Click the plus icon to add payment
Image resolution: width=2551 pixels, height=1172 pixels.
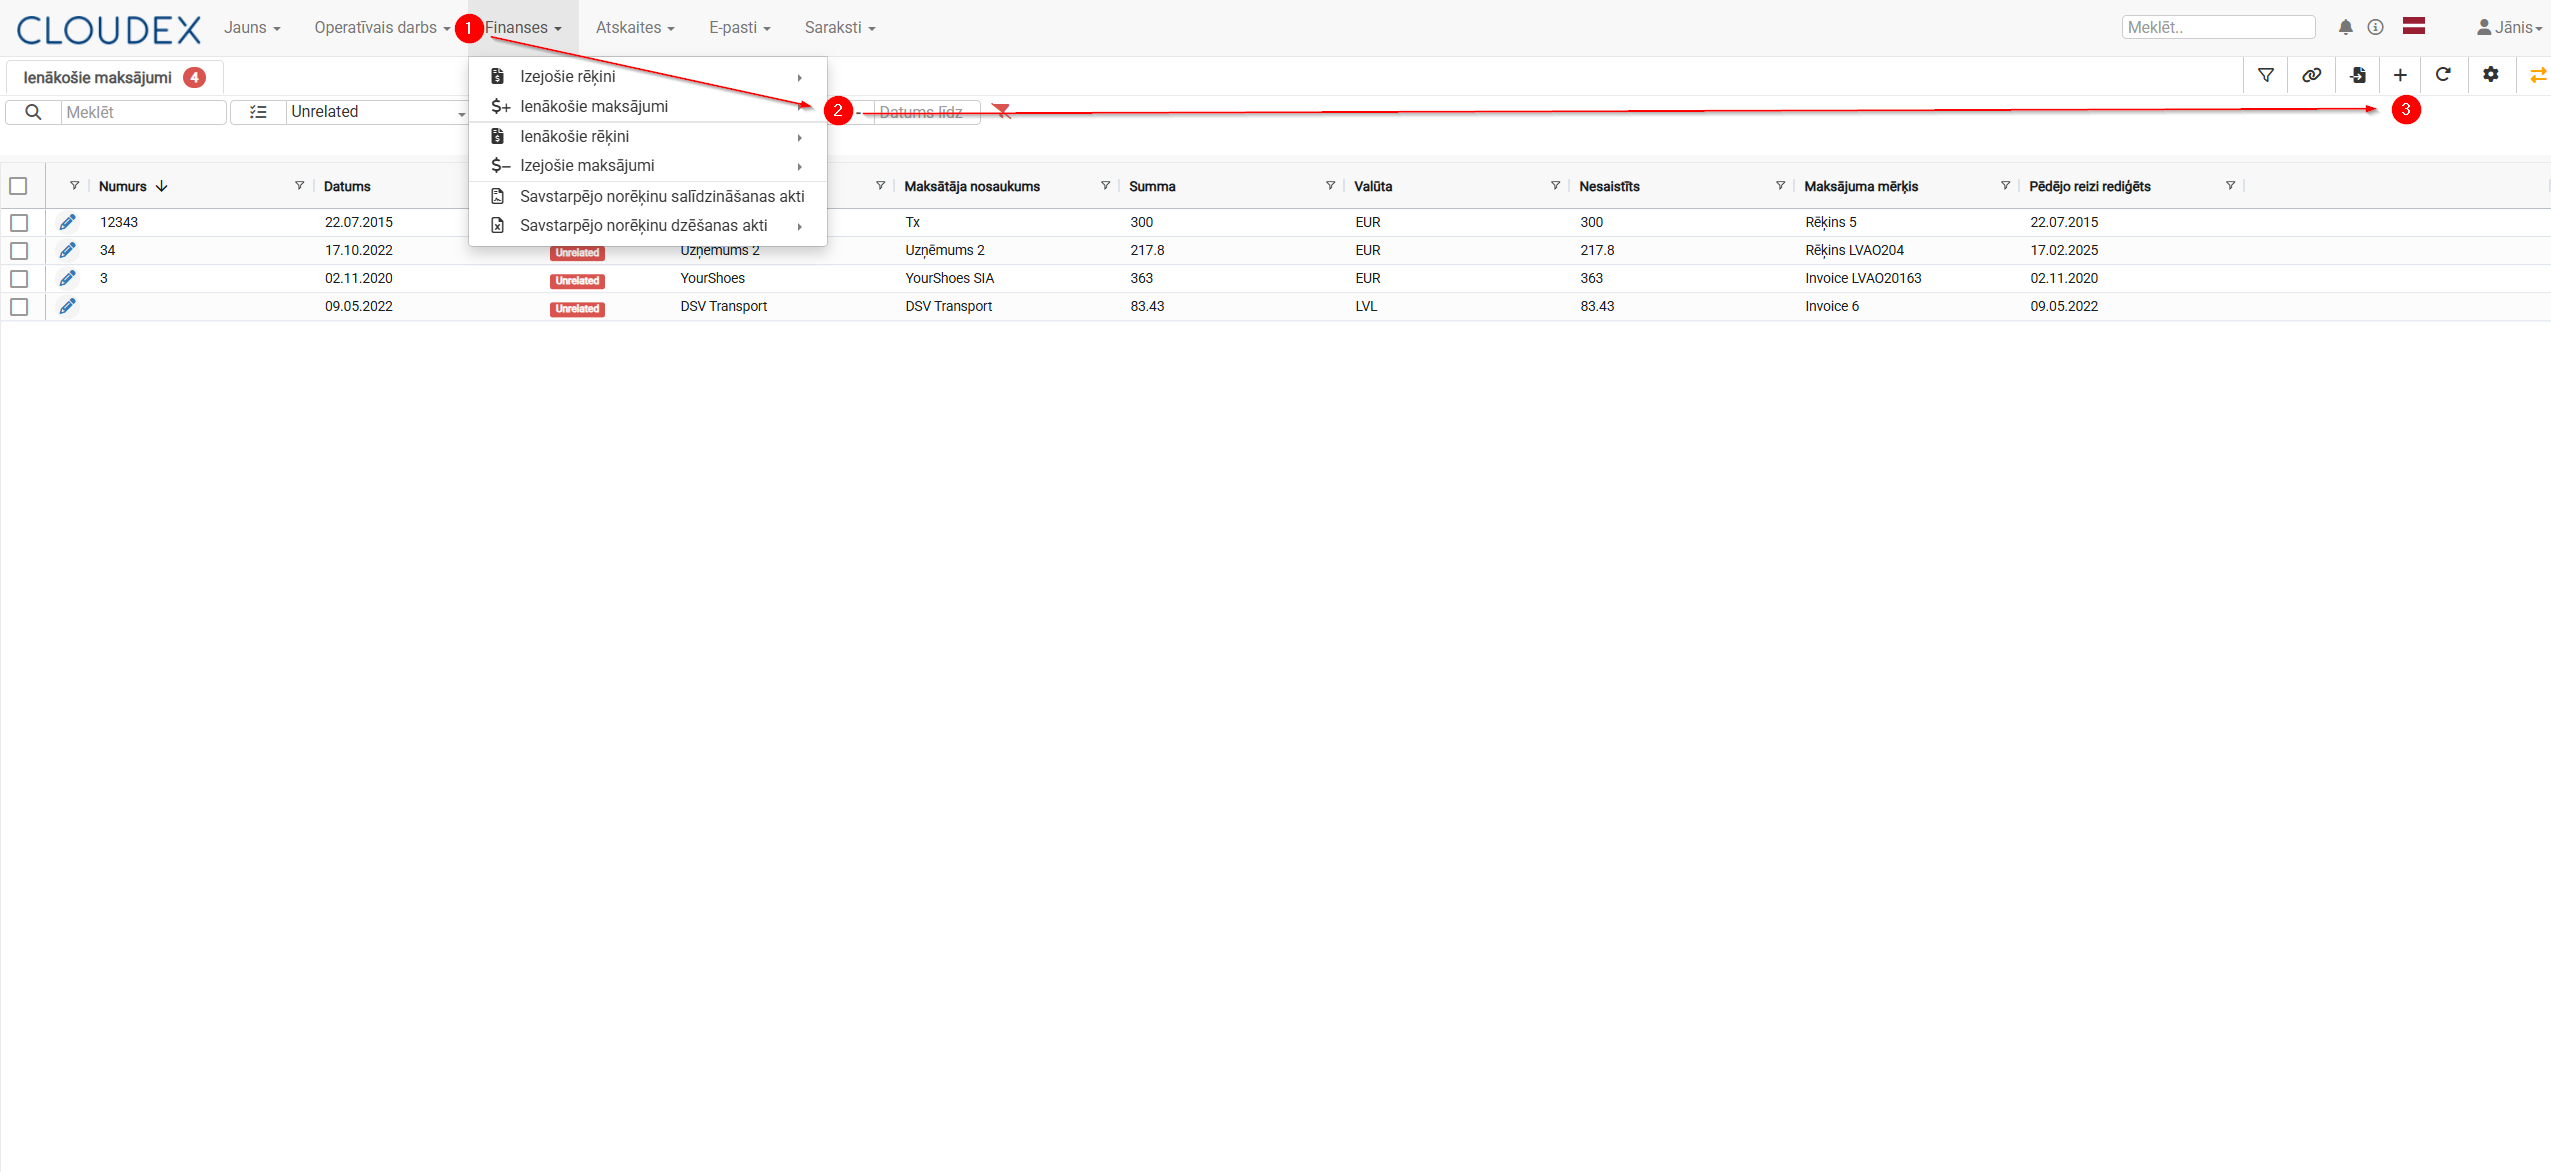[2400, 75]
